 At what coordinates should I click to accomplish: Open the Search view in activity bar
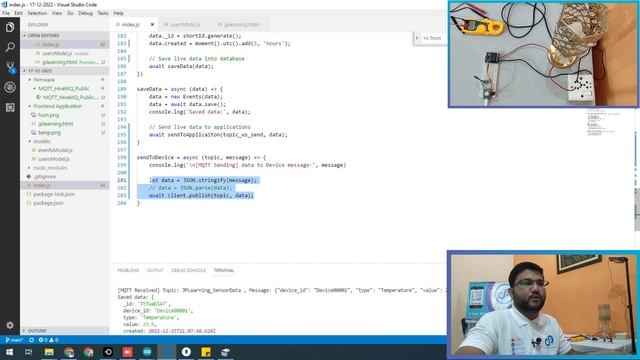(x=10, y=47)
